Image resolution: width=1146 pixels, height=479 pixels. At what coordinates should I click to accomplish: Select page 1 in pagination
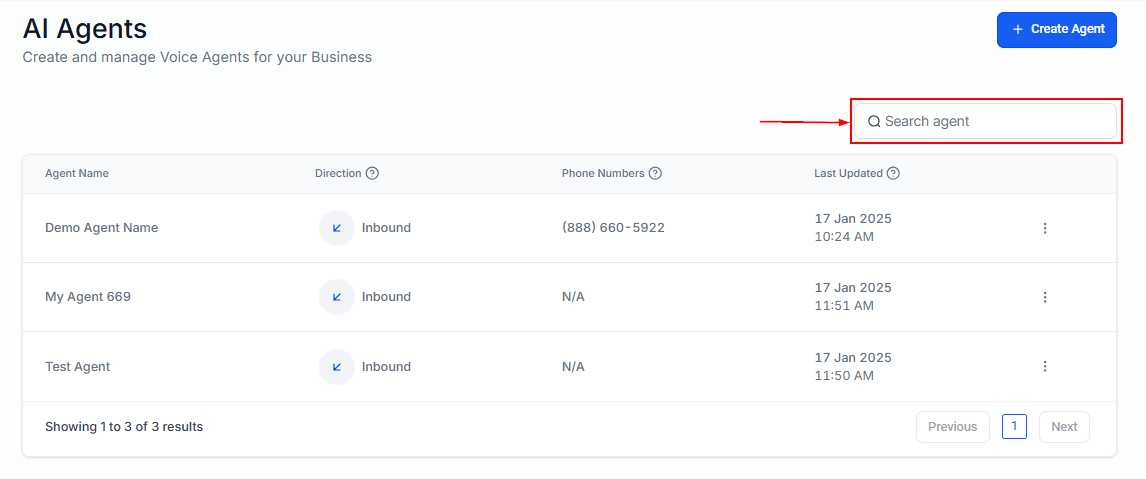1014,426
